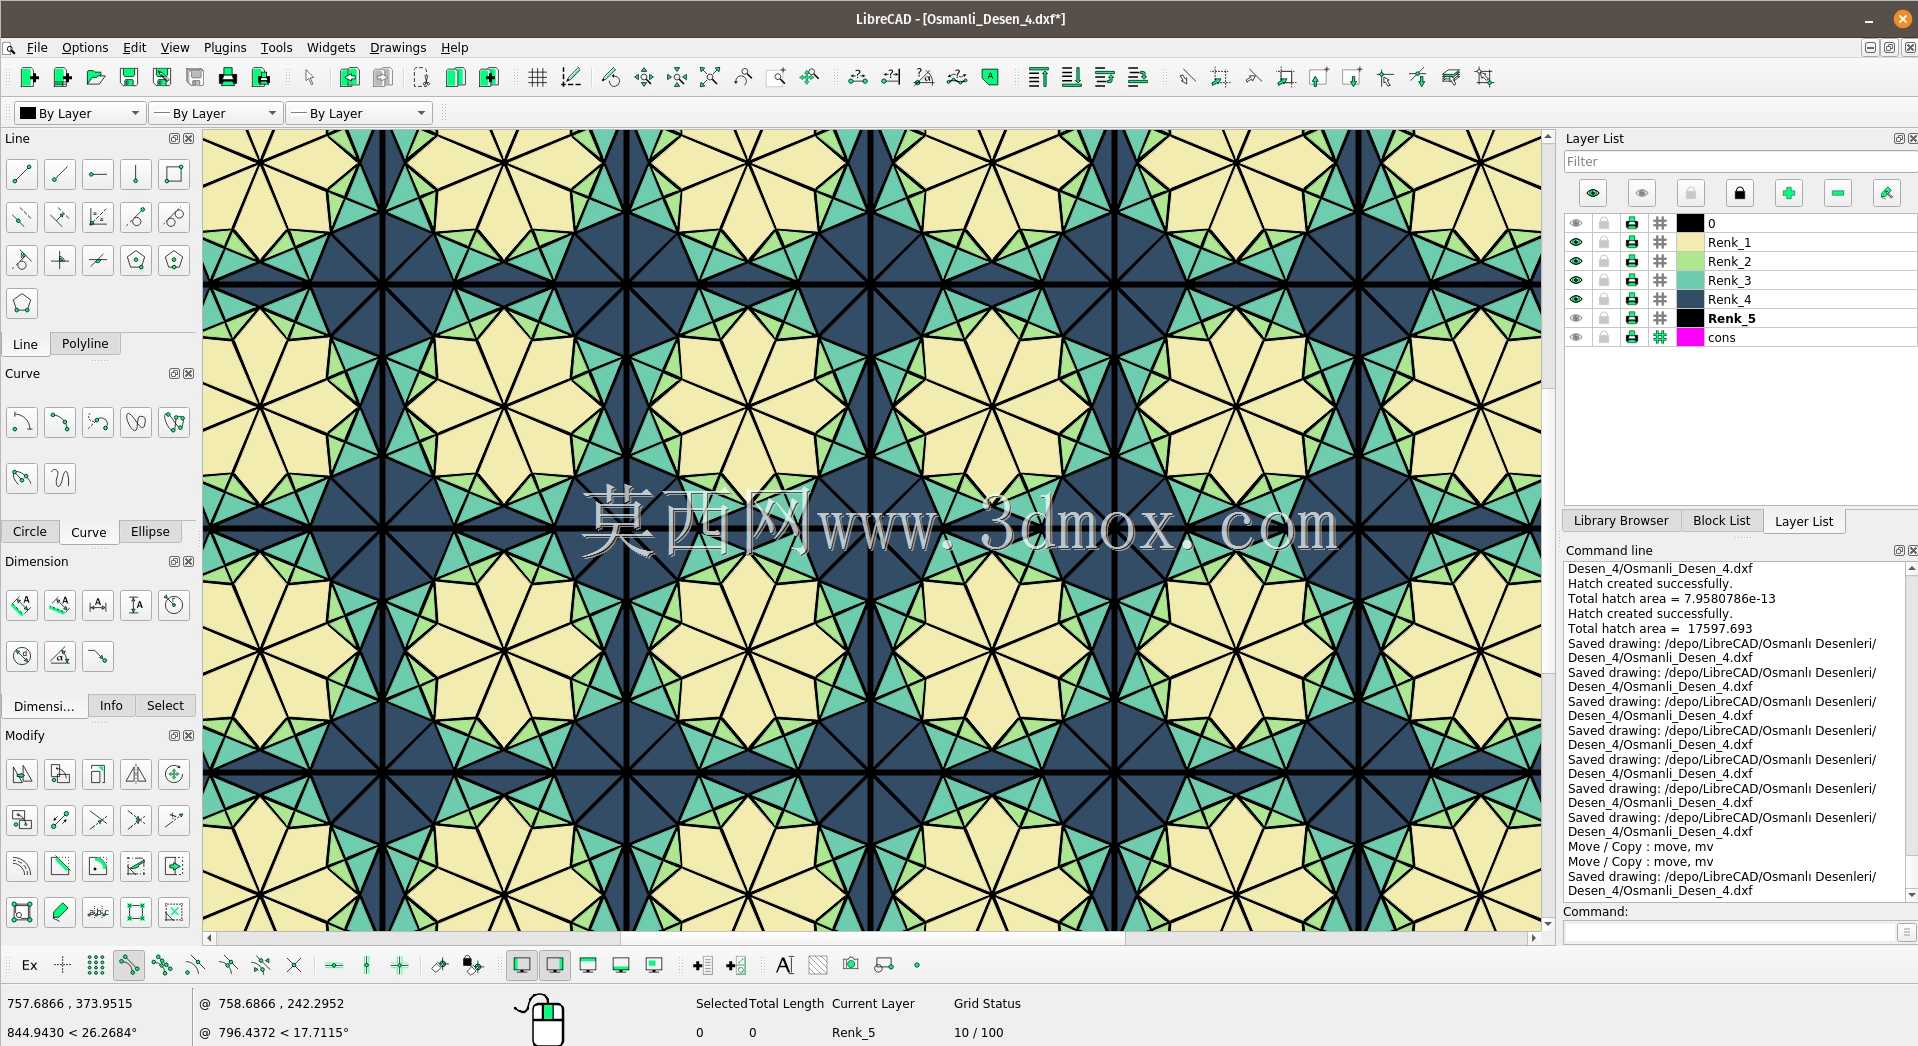The image size is (1918, 1046).
Task: Select the Aligned dimension tool
Action: pos(22,604)
